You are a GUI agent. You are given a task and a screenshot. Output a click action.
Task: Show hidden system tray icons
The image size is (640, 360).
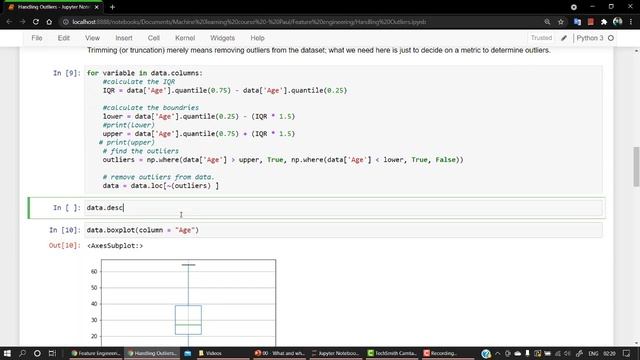[x=498, y=353]
